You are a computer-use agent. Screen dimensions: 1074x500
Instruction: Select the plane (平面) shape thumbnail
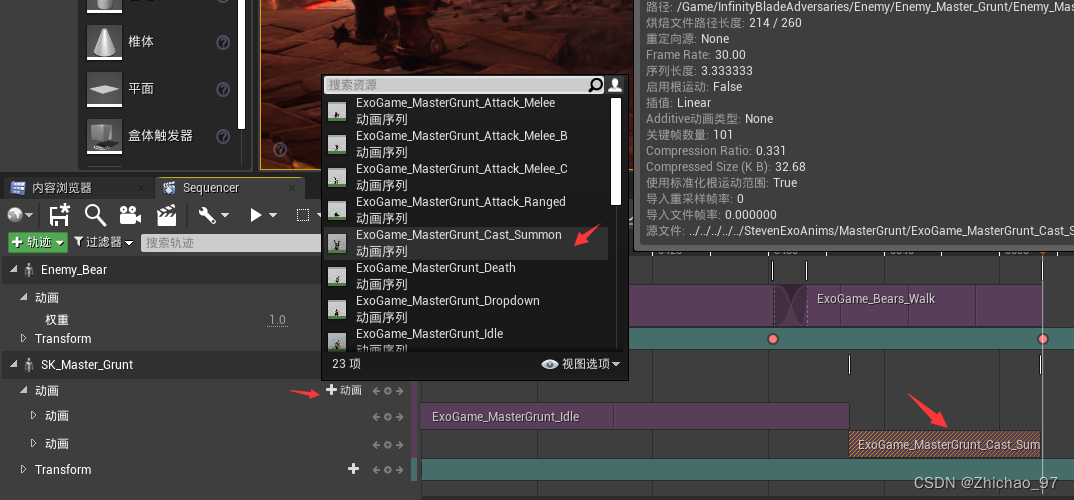[104, 89]
